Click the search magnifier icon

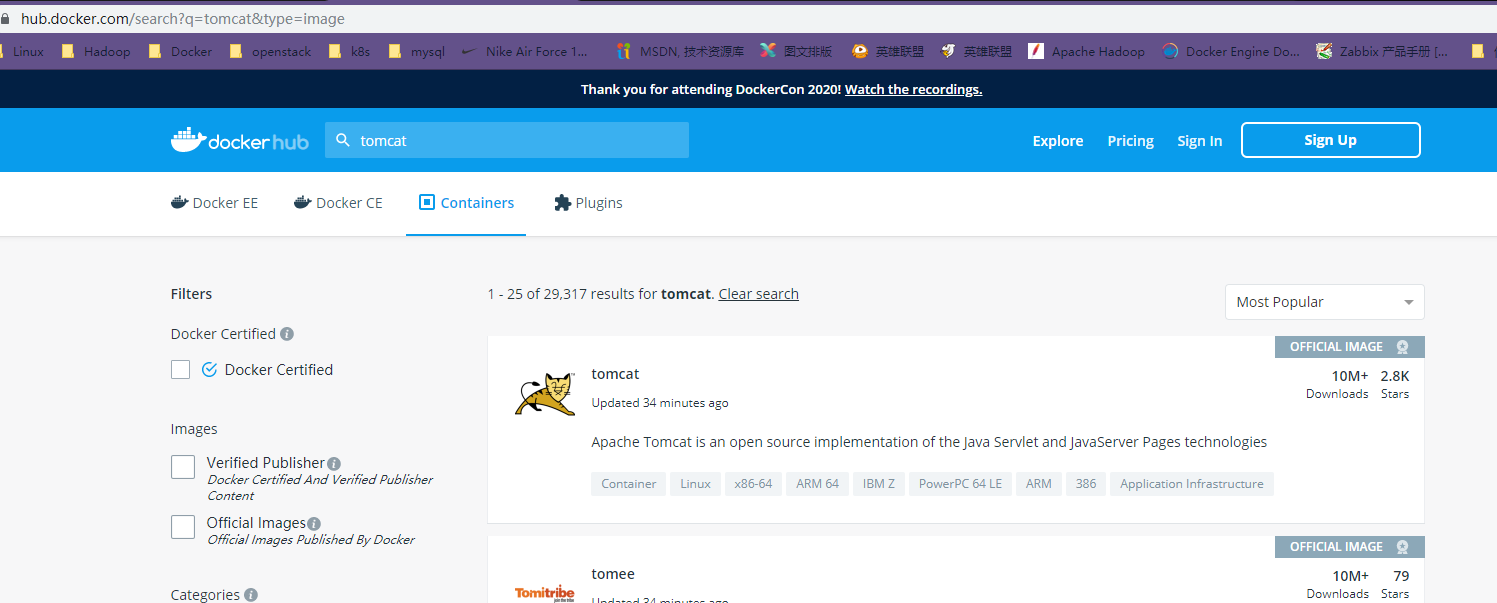(x=343, y=141)
